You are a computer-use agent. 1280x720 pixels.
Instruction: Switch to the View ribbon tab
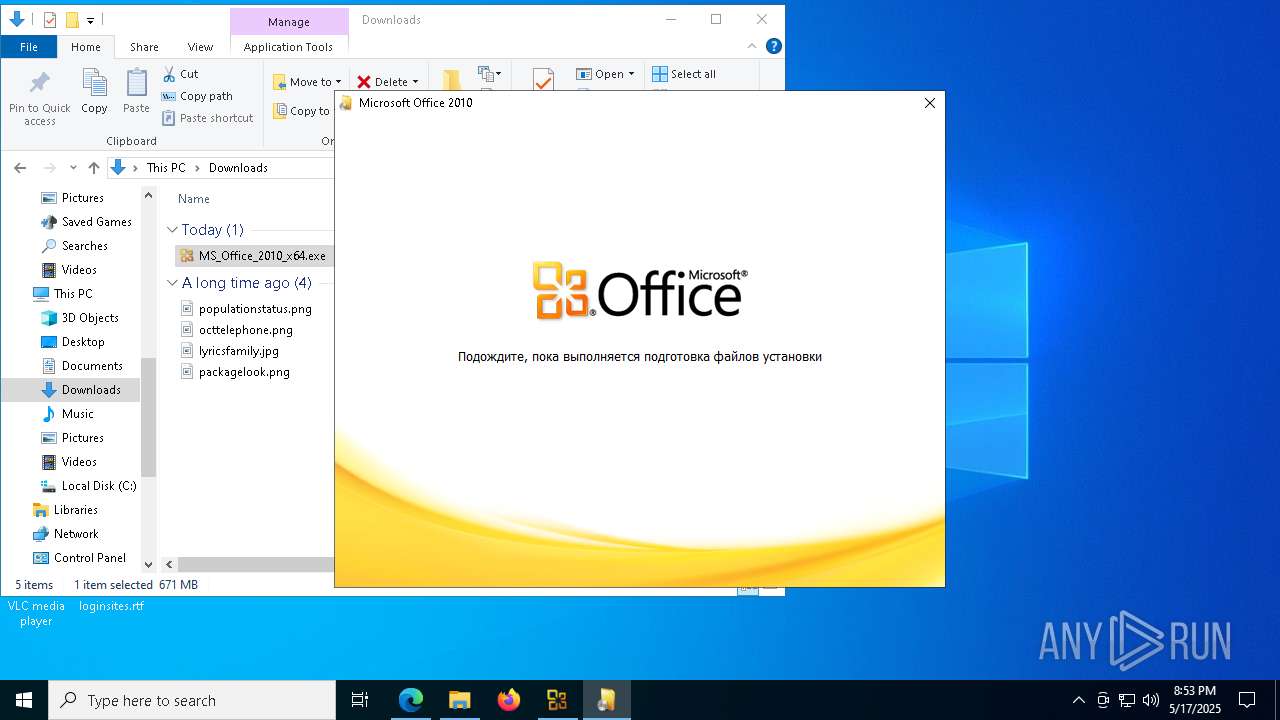200,47
